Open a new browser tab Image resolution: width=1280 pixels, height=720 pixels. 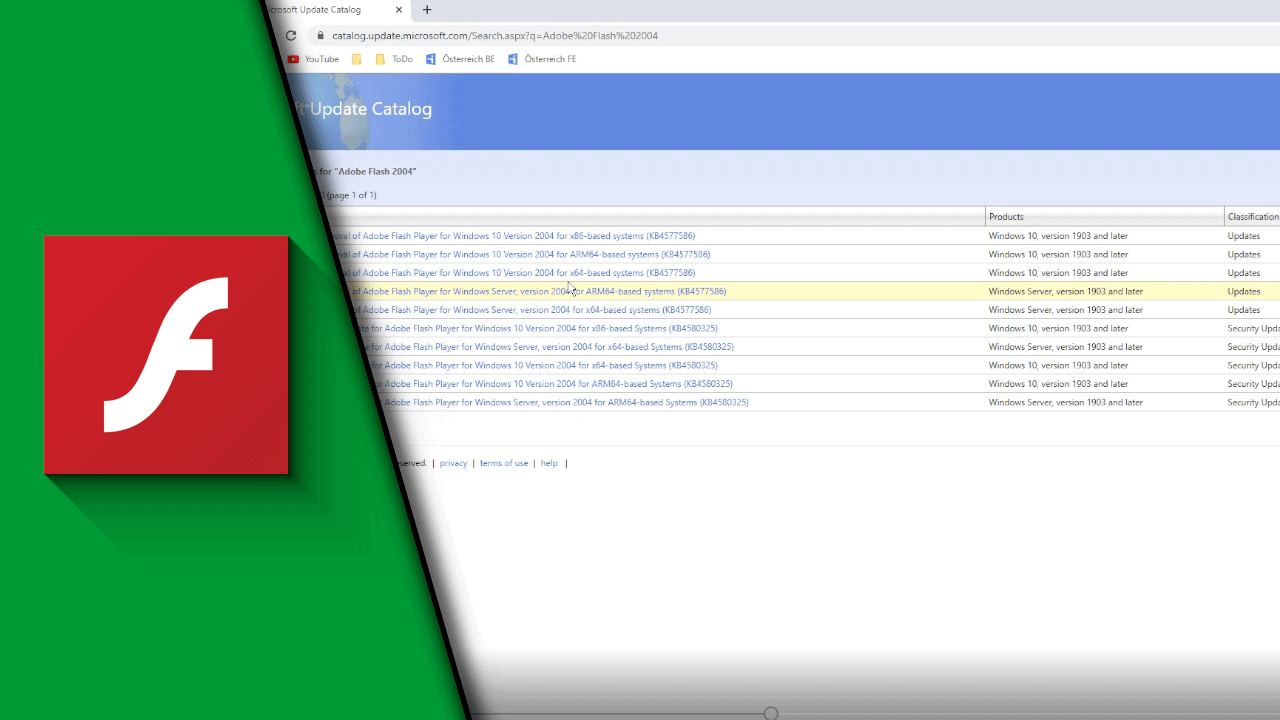coord(427,10)
